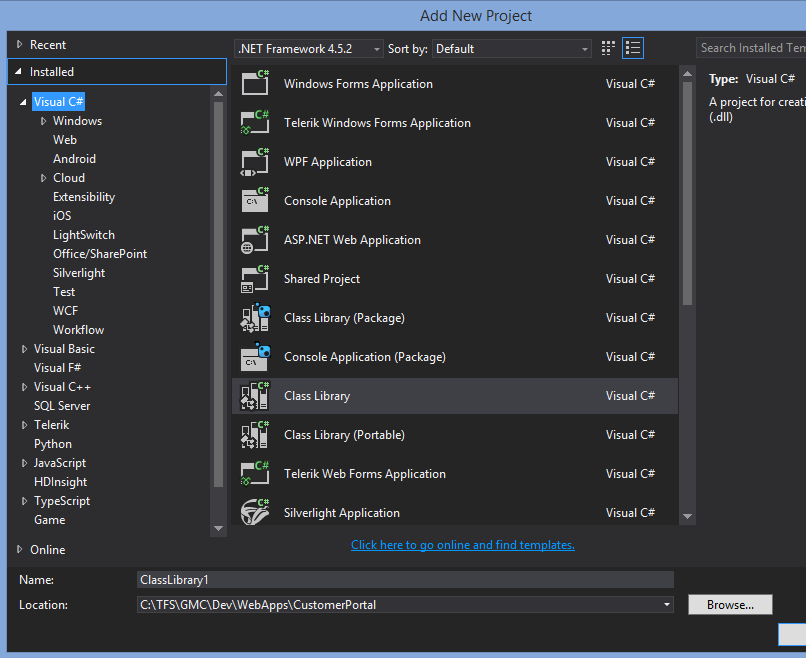Select the WPF Application label
The width and height of the screenshot is (806, 658).
(x=328, y=162)
